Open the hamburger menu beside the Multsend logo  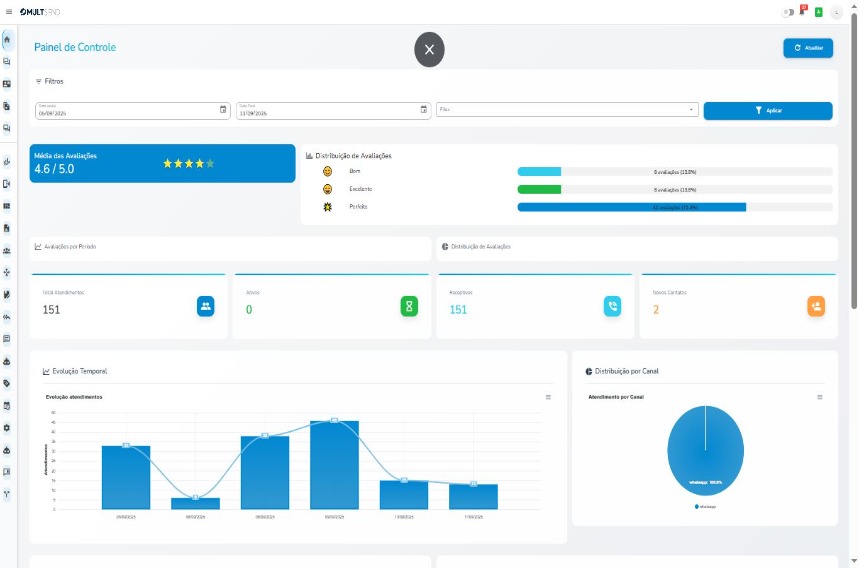pos(8,12)
